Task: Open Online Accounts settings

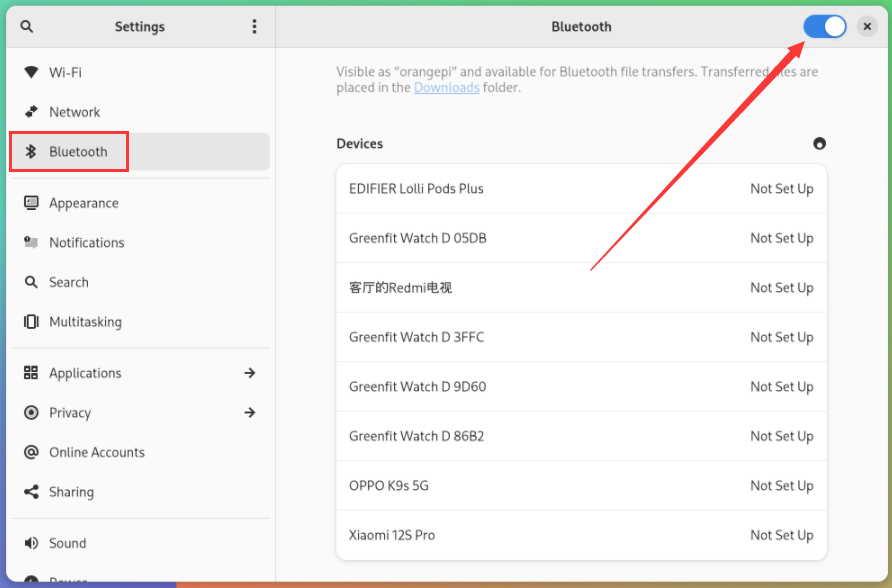Action: coord(141,452)
